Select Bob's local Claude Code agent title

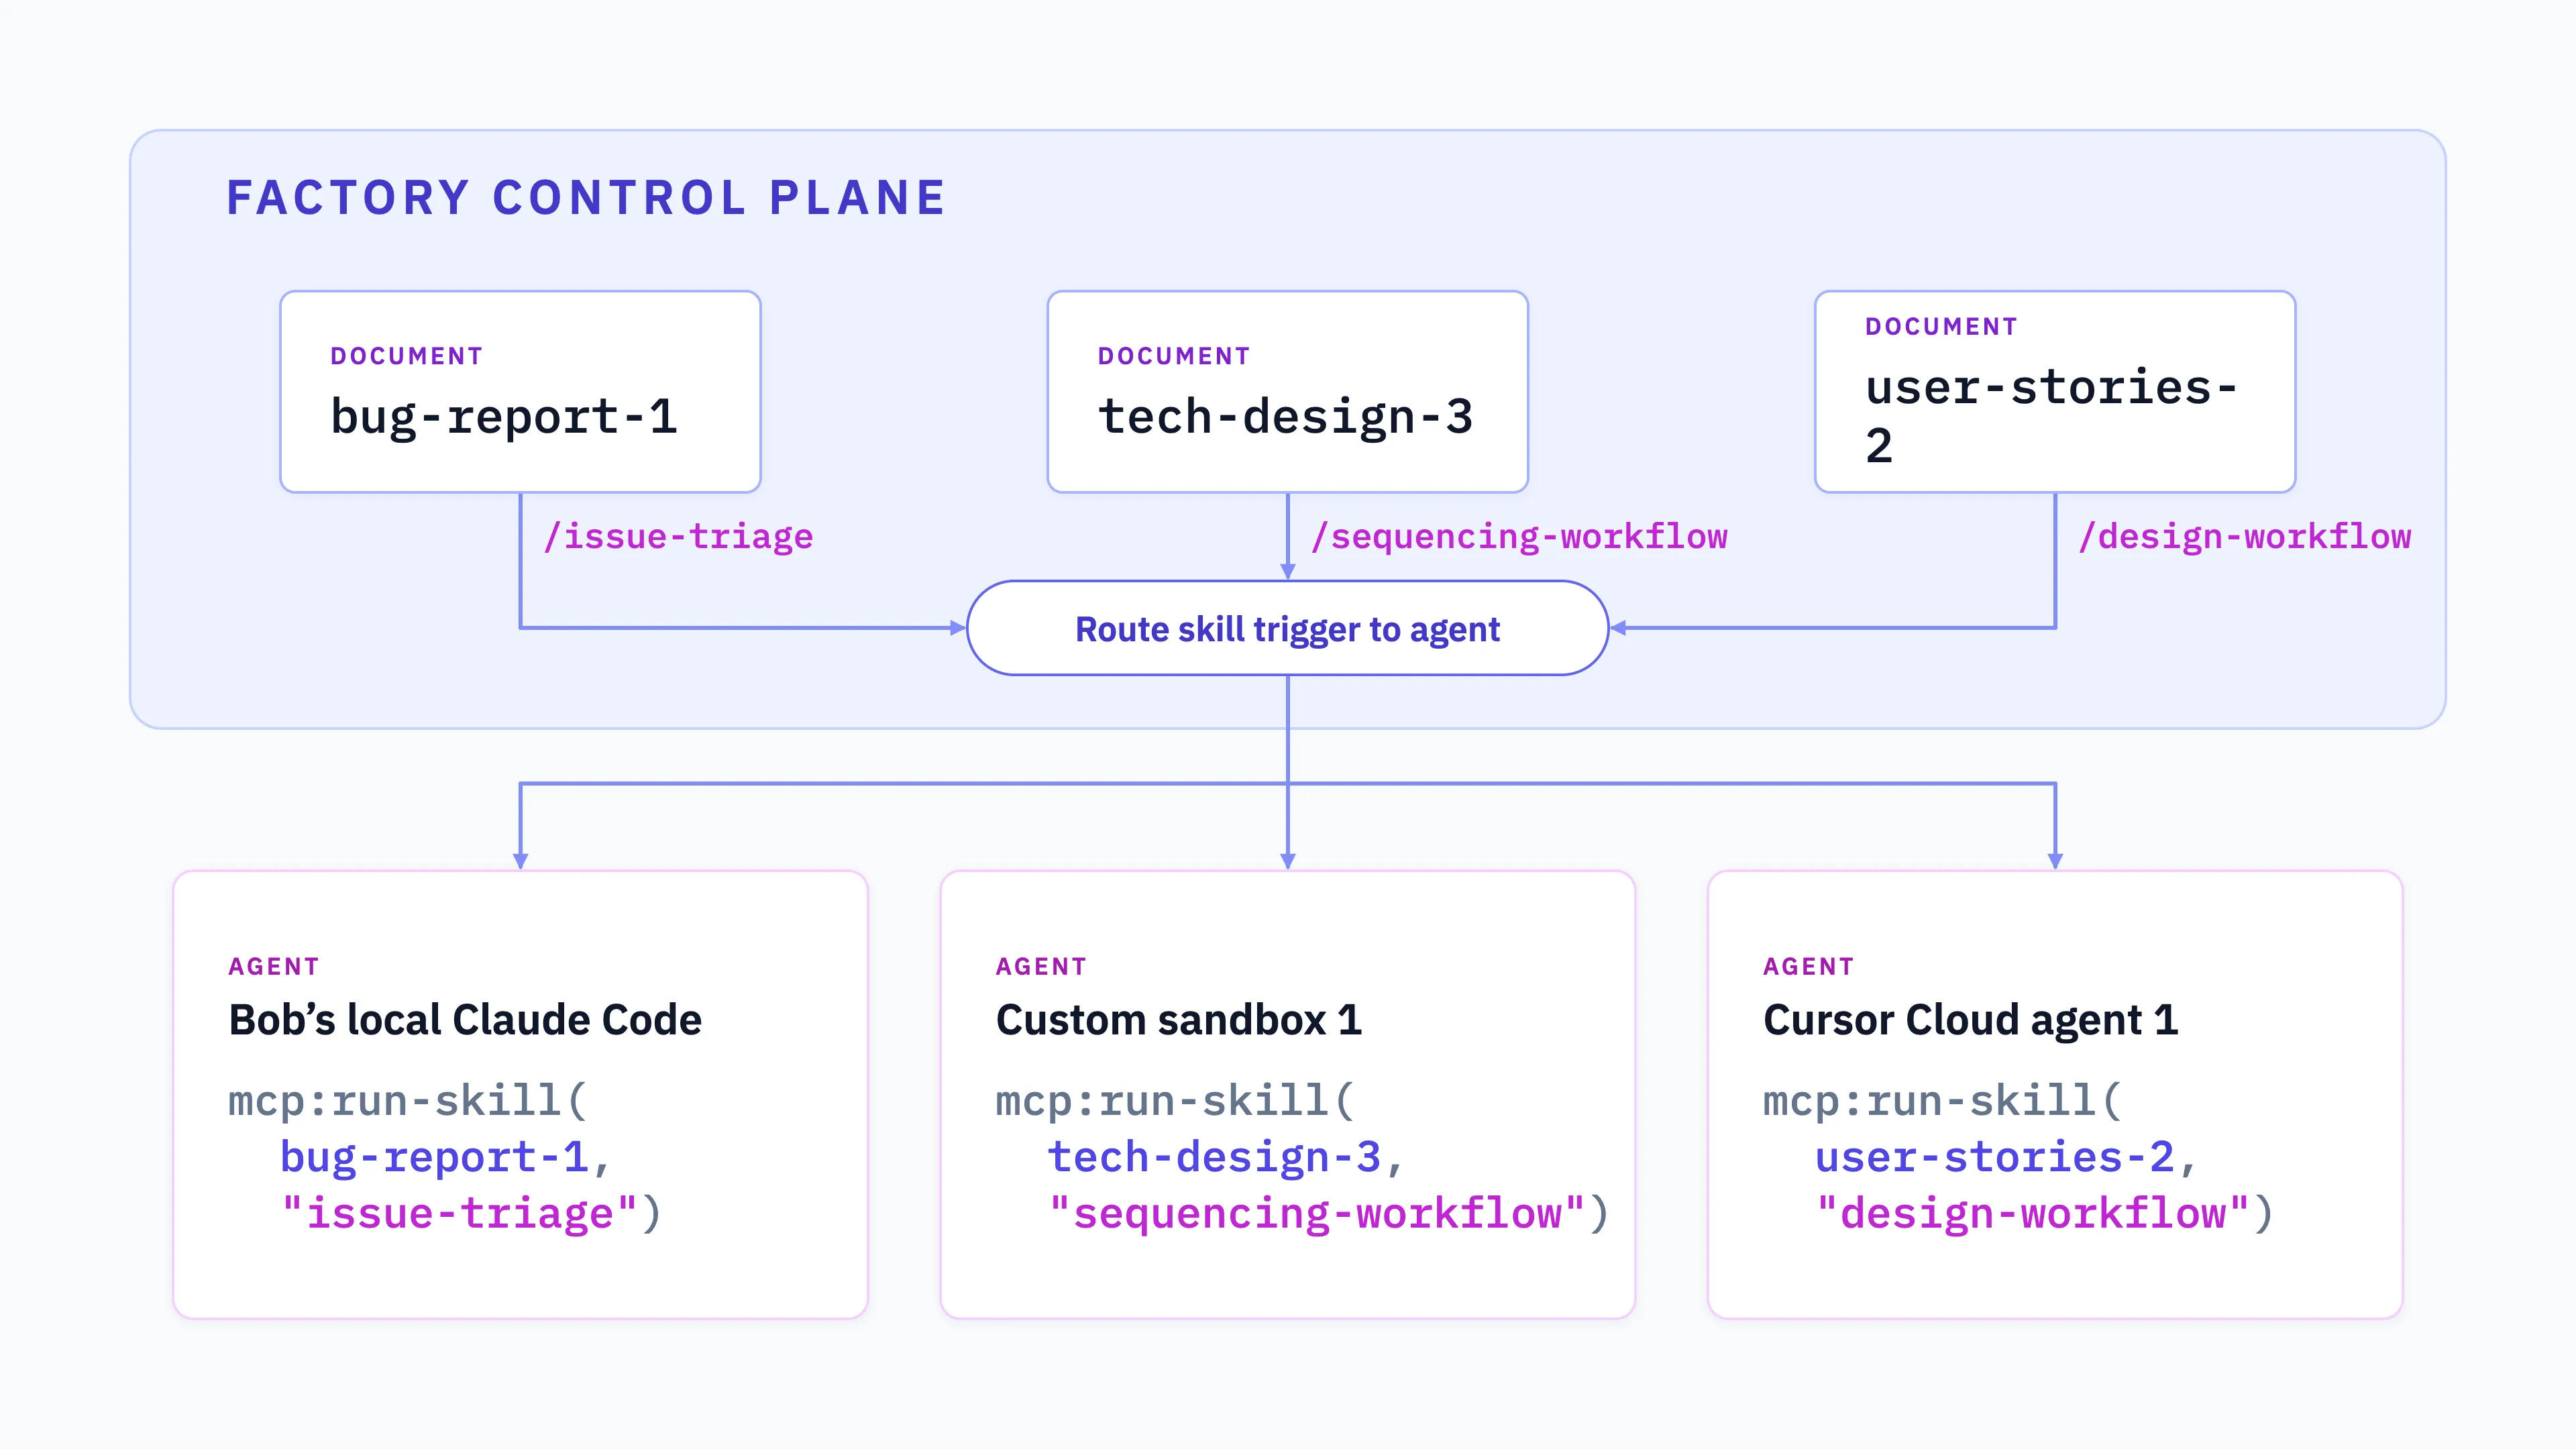pyautogui.click(x=465, y=1020)
